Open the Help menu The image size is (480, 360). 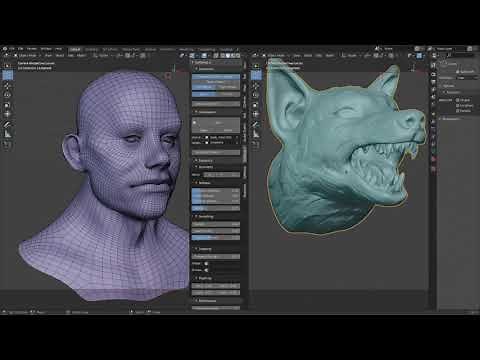(59, 49)
